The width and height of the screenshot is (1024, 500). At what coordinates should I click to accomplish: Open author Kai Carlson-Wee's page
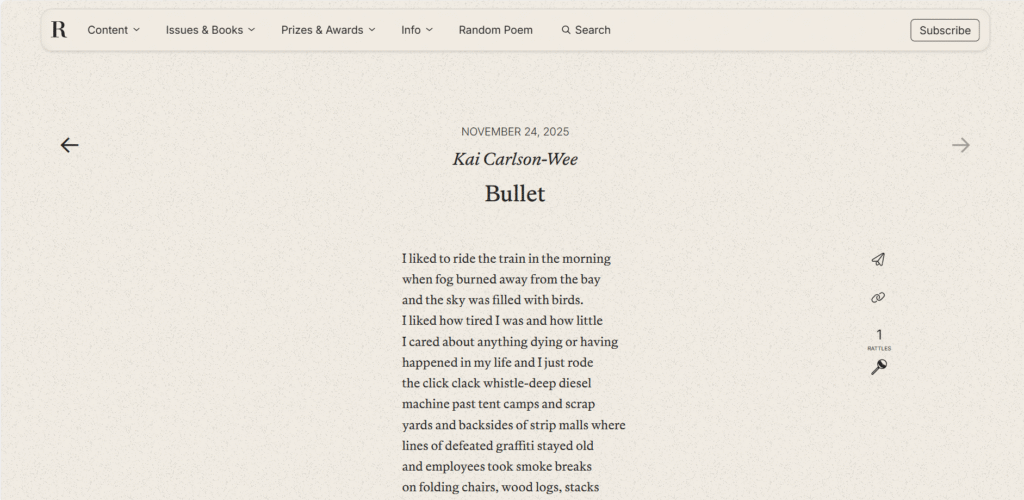coord(515,159)
